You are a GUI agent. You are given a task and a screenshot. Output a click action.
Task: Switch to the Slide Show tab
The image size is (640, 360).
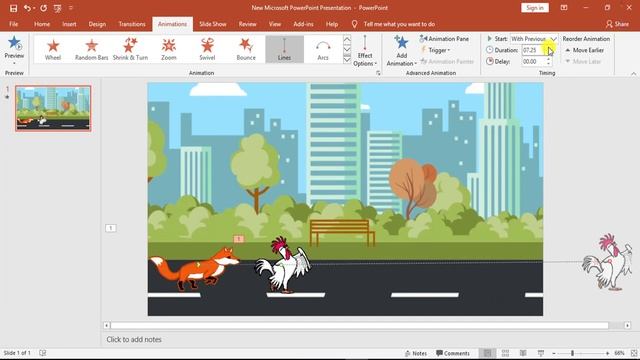click(213, 24)
